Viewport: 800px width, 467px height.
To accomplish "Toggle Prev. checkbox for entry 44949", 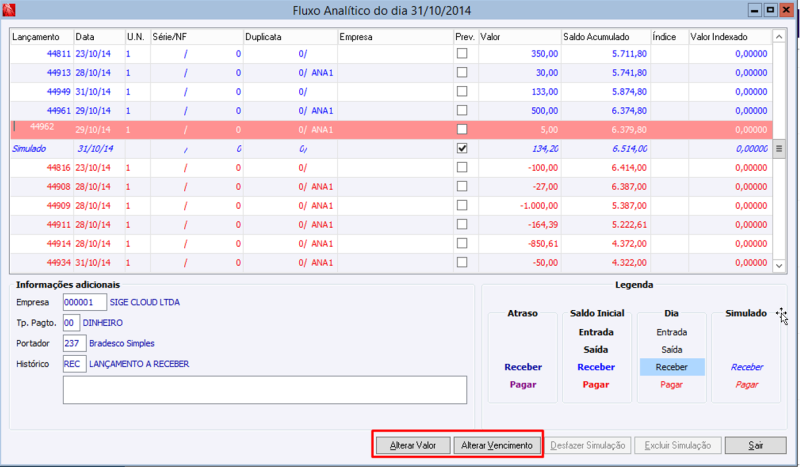I will 462,91.
